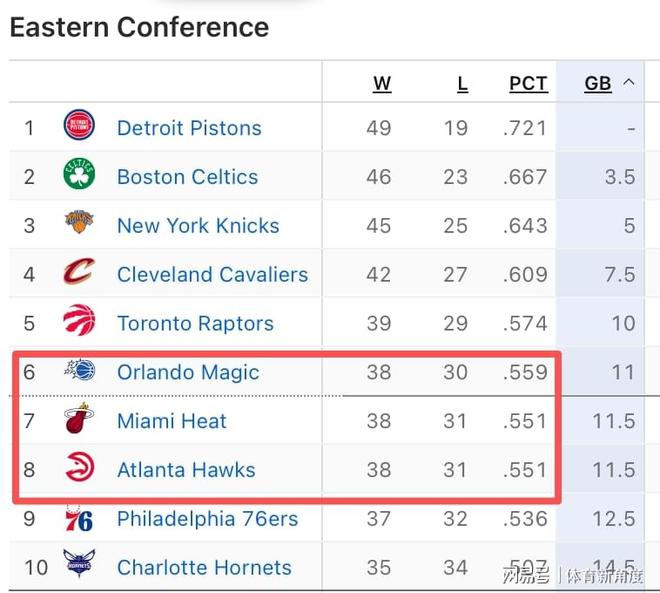Click the Detroit Pistons team logo

click(x=79, y=127)
